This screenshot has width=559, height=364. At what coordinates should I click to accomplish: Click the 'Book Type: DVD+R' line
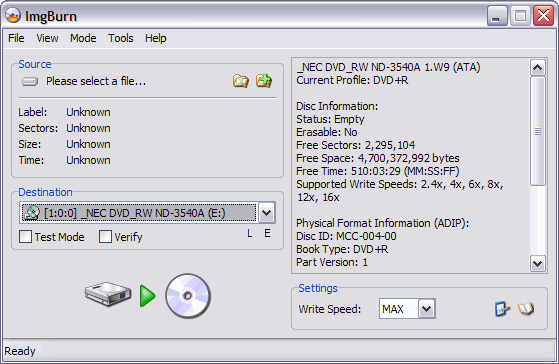[x=342, y=249]
